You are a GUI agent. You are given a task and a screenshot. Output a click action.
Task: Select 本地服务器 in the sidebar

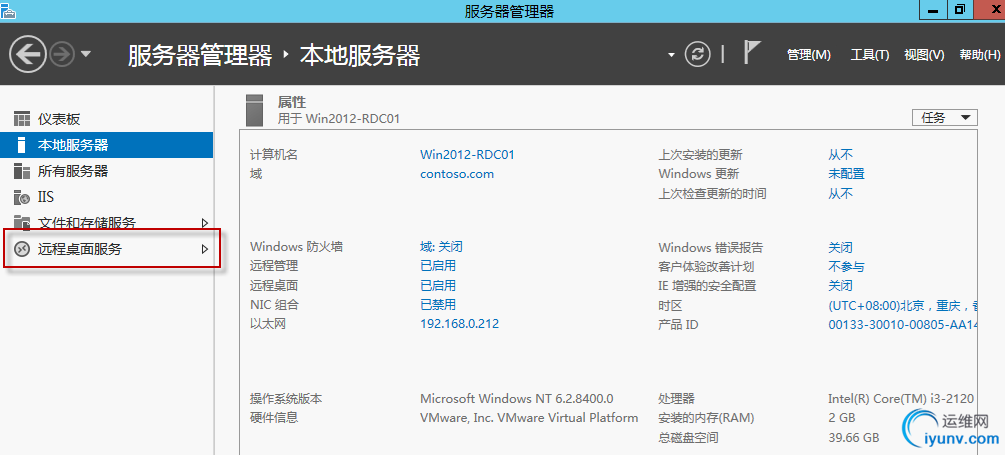(x=106, y=145)
